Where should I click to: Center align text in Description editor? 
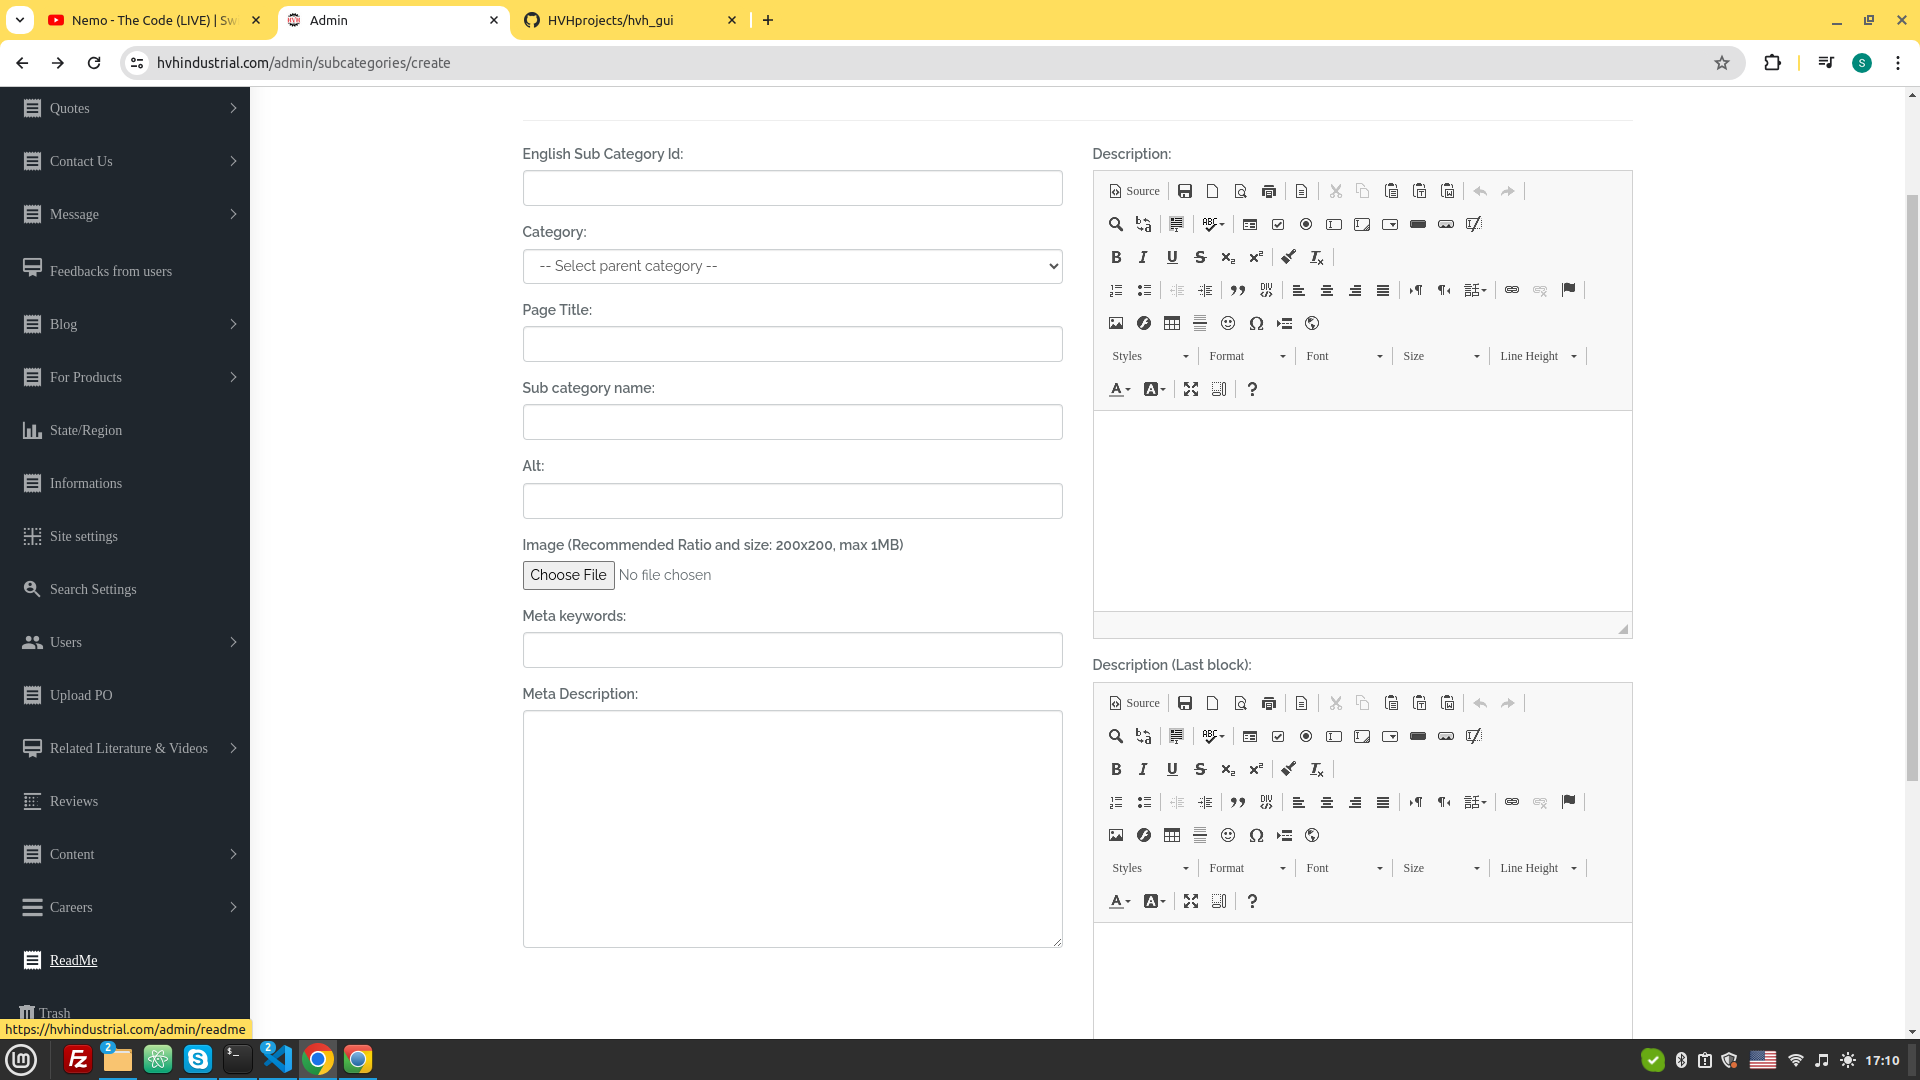1327,290
